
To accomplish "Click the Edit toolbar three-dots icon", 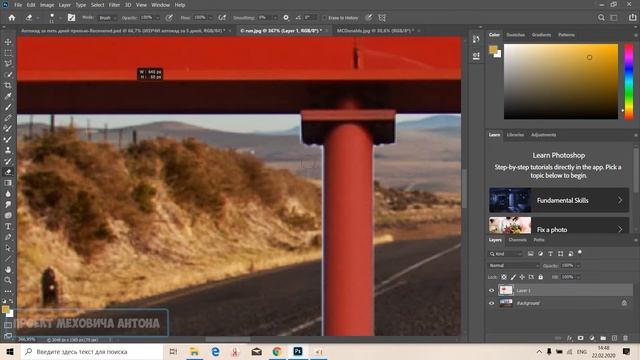I will (8, 291).
